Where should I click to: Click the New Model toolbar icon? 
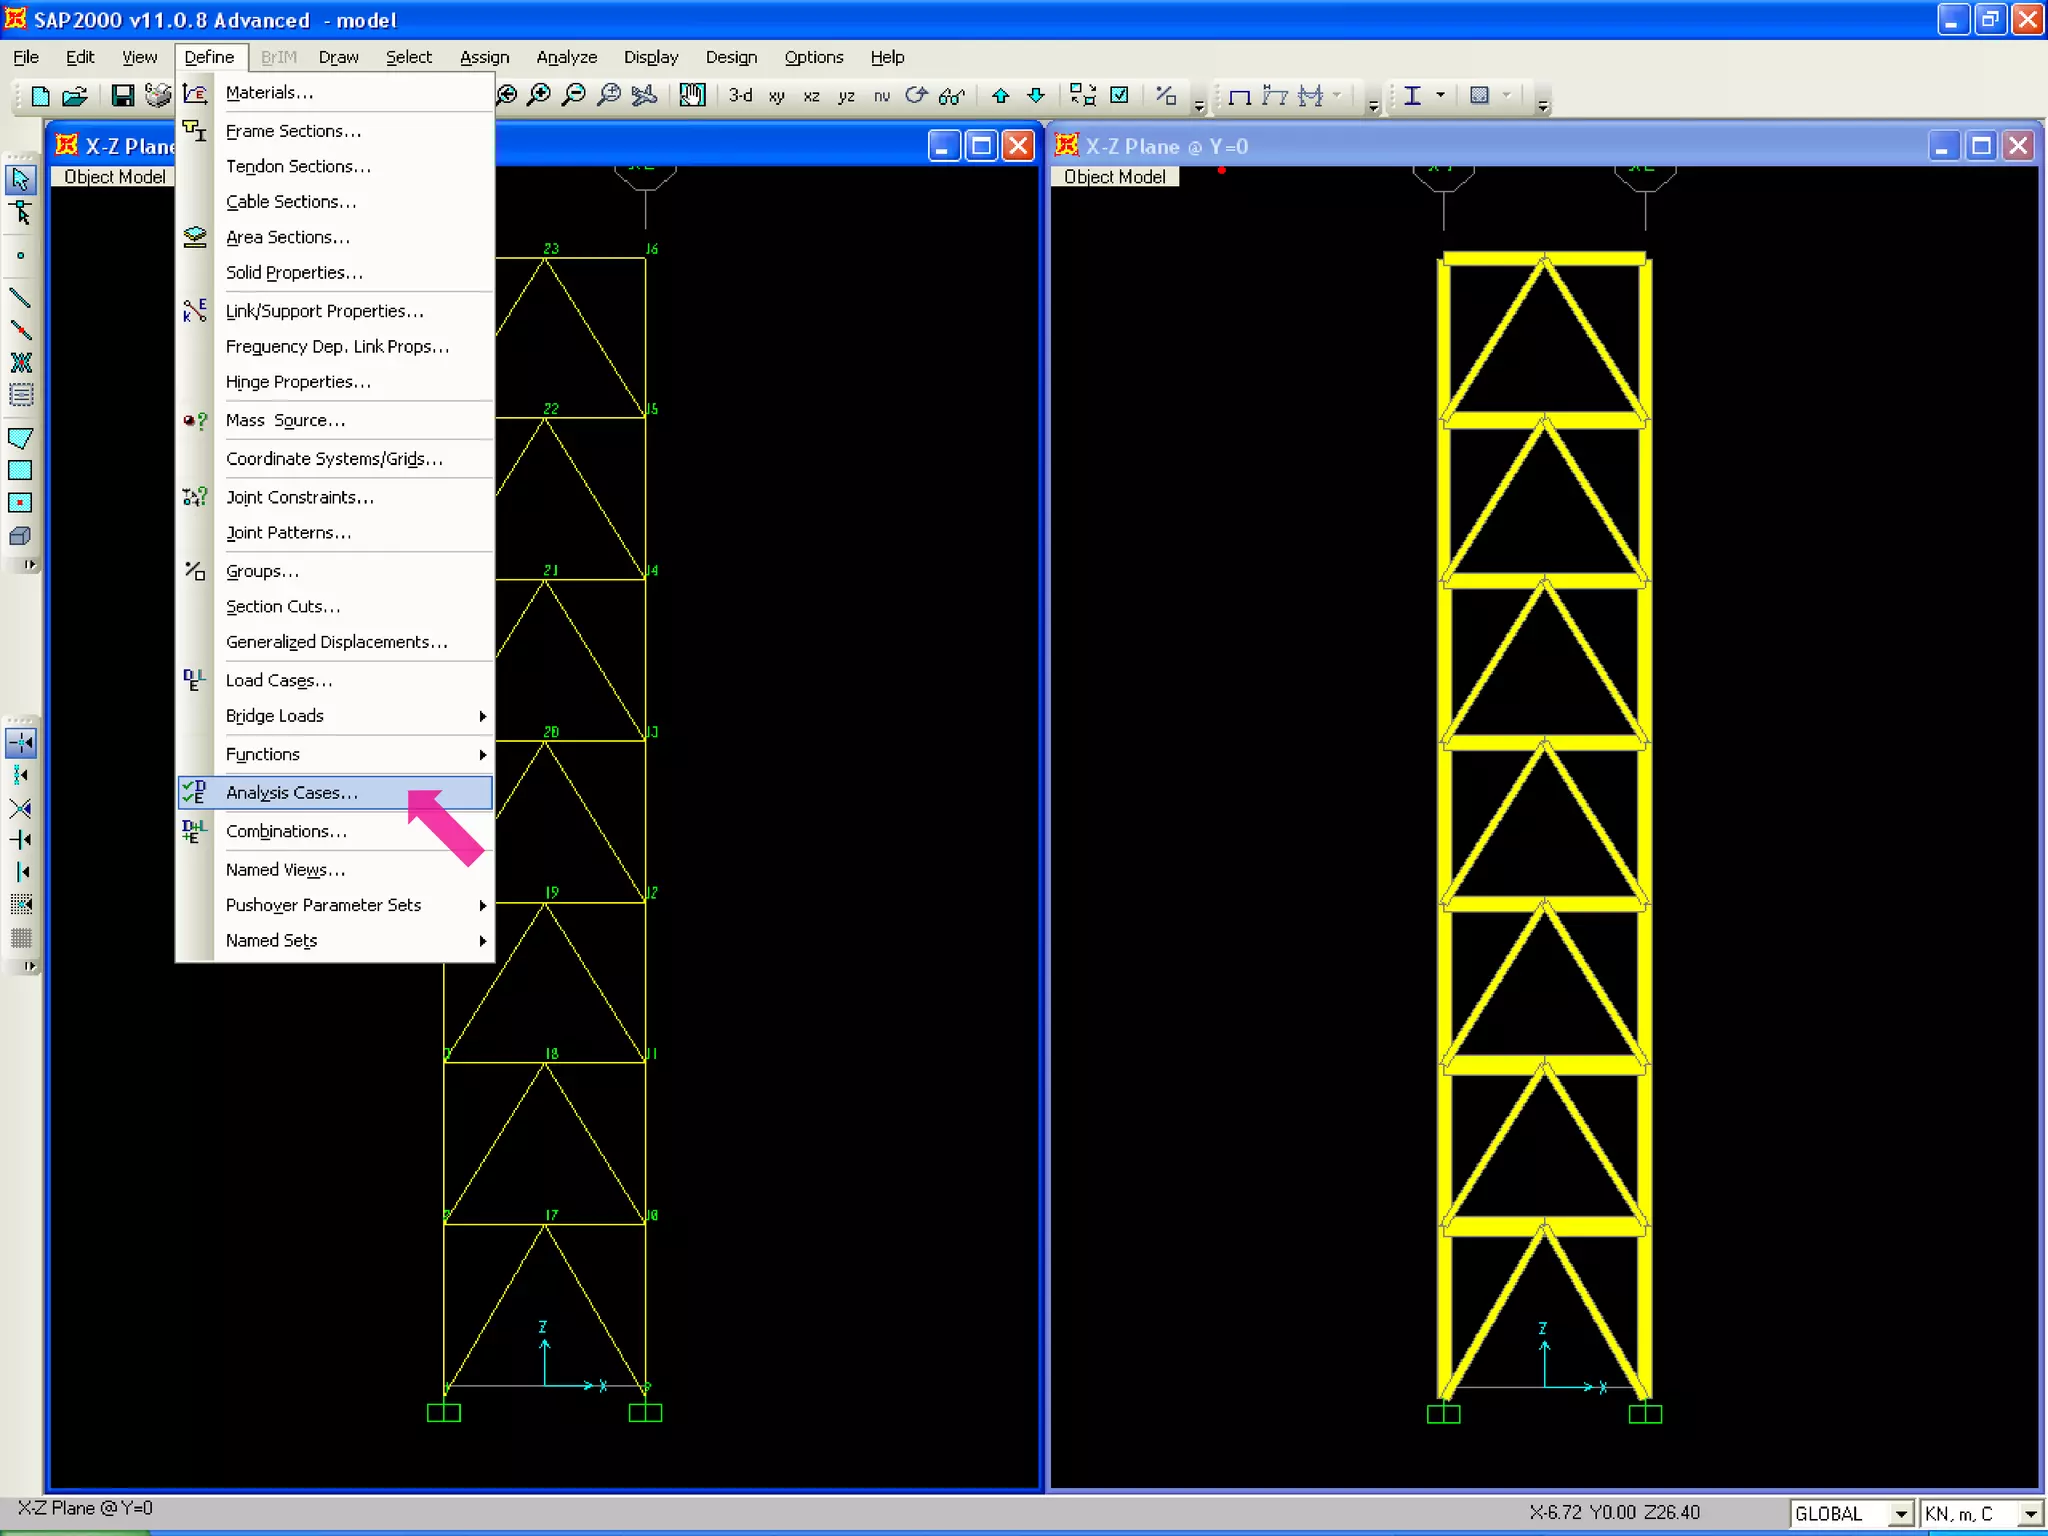40,96
